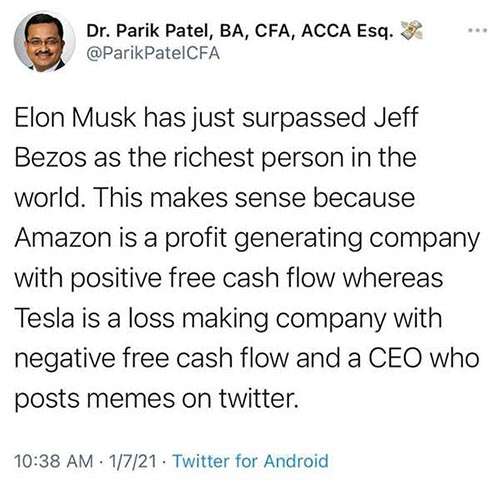Click the words Elon Musk in the tweet
The height and width of the screenshot is (481, 500).
[76, 118]
